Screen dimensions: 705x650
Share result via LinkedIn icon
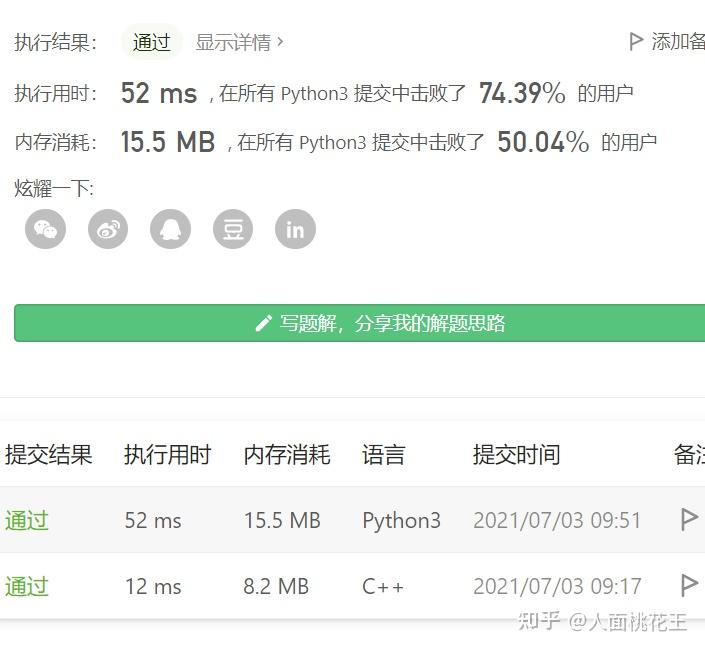click(295, 229)
